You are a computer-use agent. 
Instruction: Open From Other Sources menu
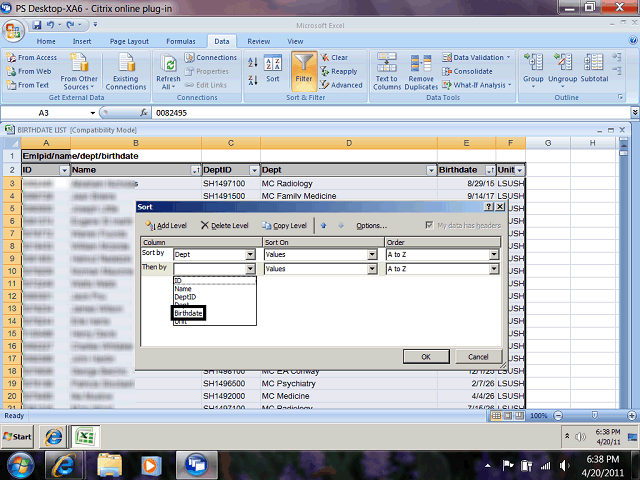[79, 71]
